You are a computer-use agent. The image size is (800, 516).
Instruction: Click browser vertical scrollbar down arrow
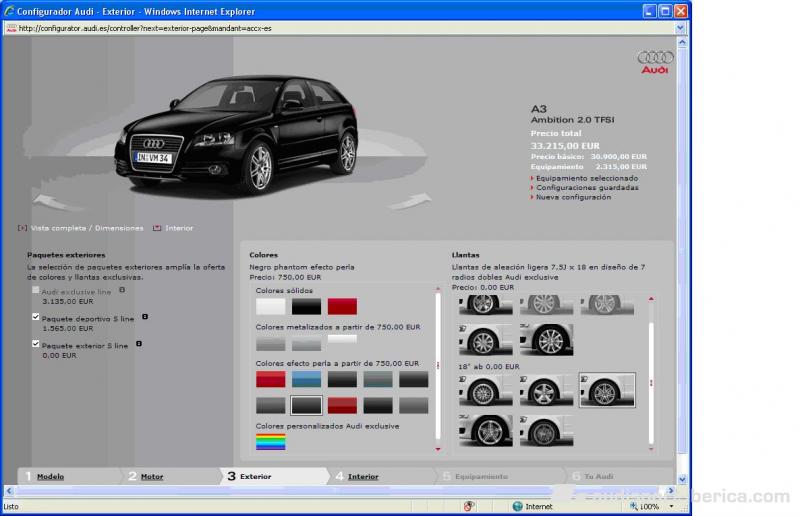click(682, 479)
